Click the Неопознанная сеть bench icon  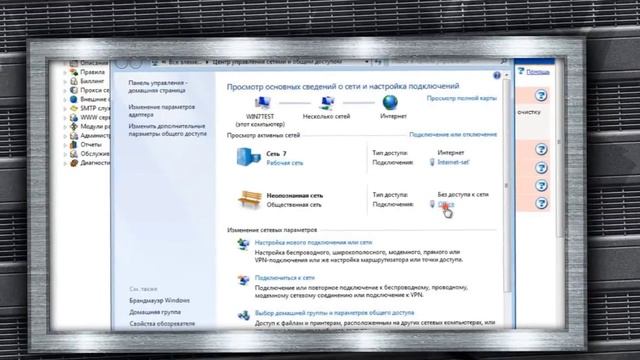pyautogui.click(x=249, y=200)
